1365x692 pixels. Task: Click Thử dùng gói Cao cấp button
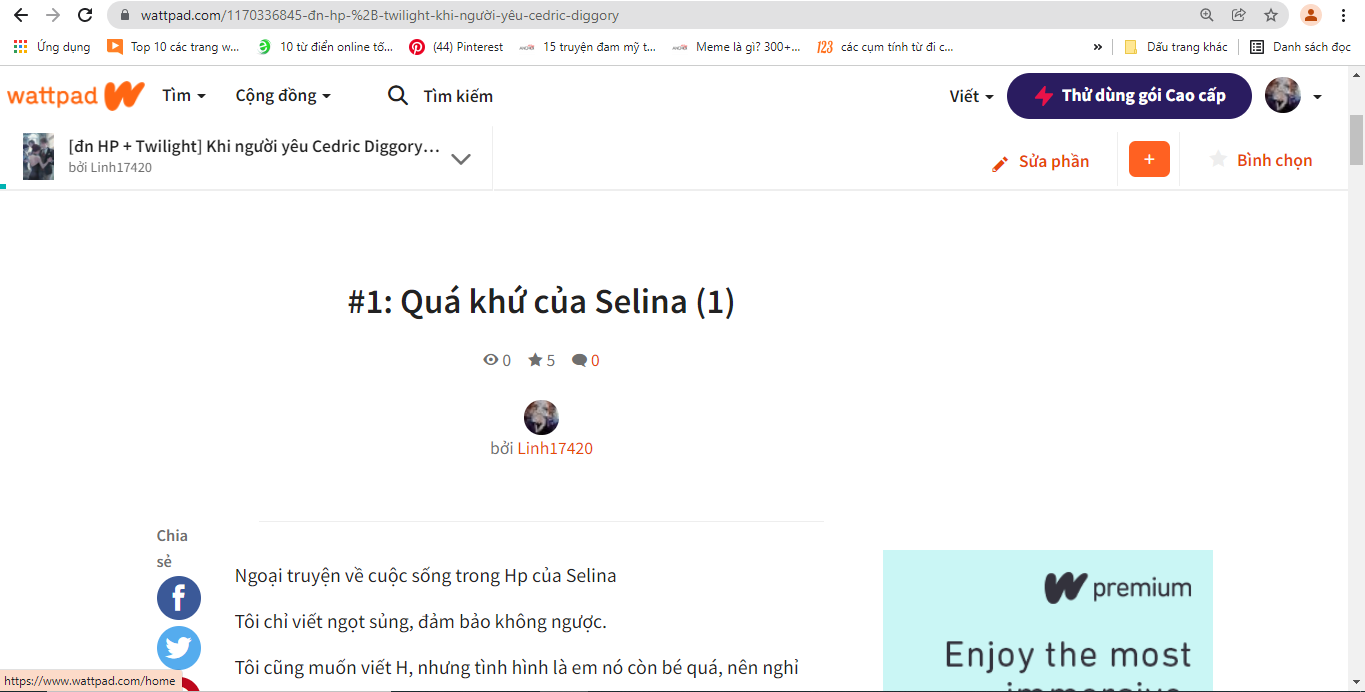pyautogui.click(x=1129, y=96)
